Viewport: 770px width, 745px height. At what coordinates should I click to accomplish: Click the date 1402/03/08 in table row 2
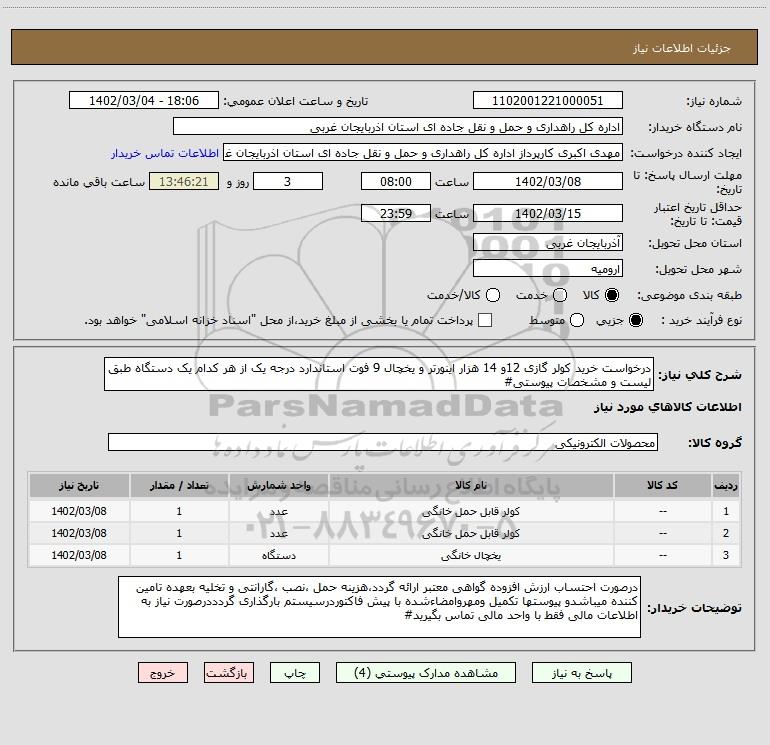tap(79, 533)
